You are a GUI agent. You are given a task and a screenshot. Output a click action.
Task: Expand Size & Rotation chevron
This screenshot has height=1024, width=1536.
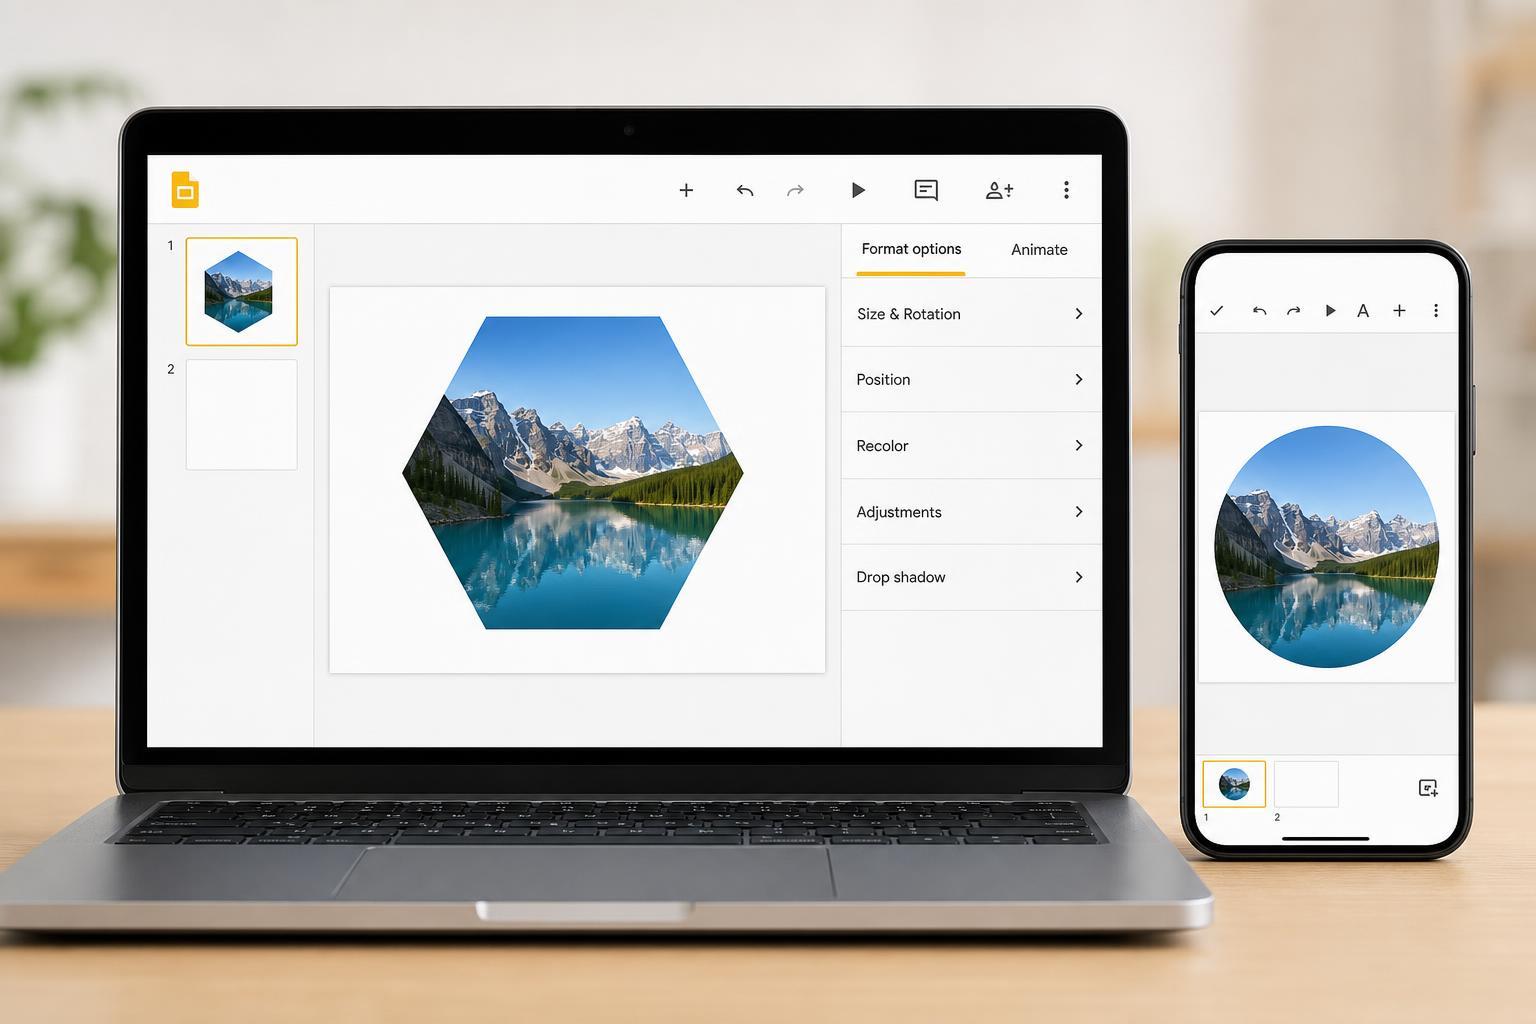[x=1079, y=314]
